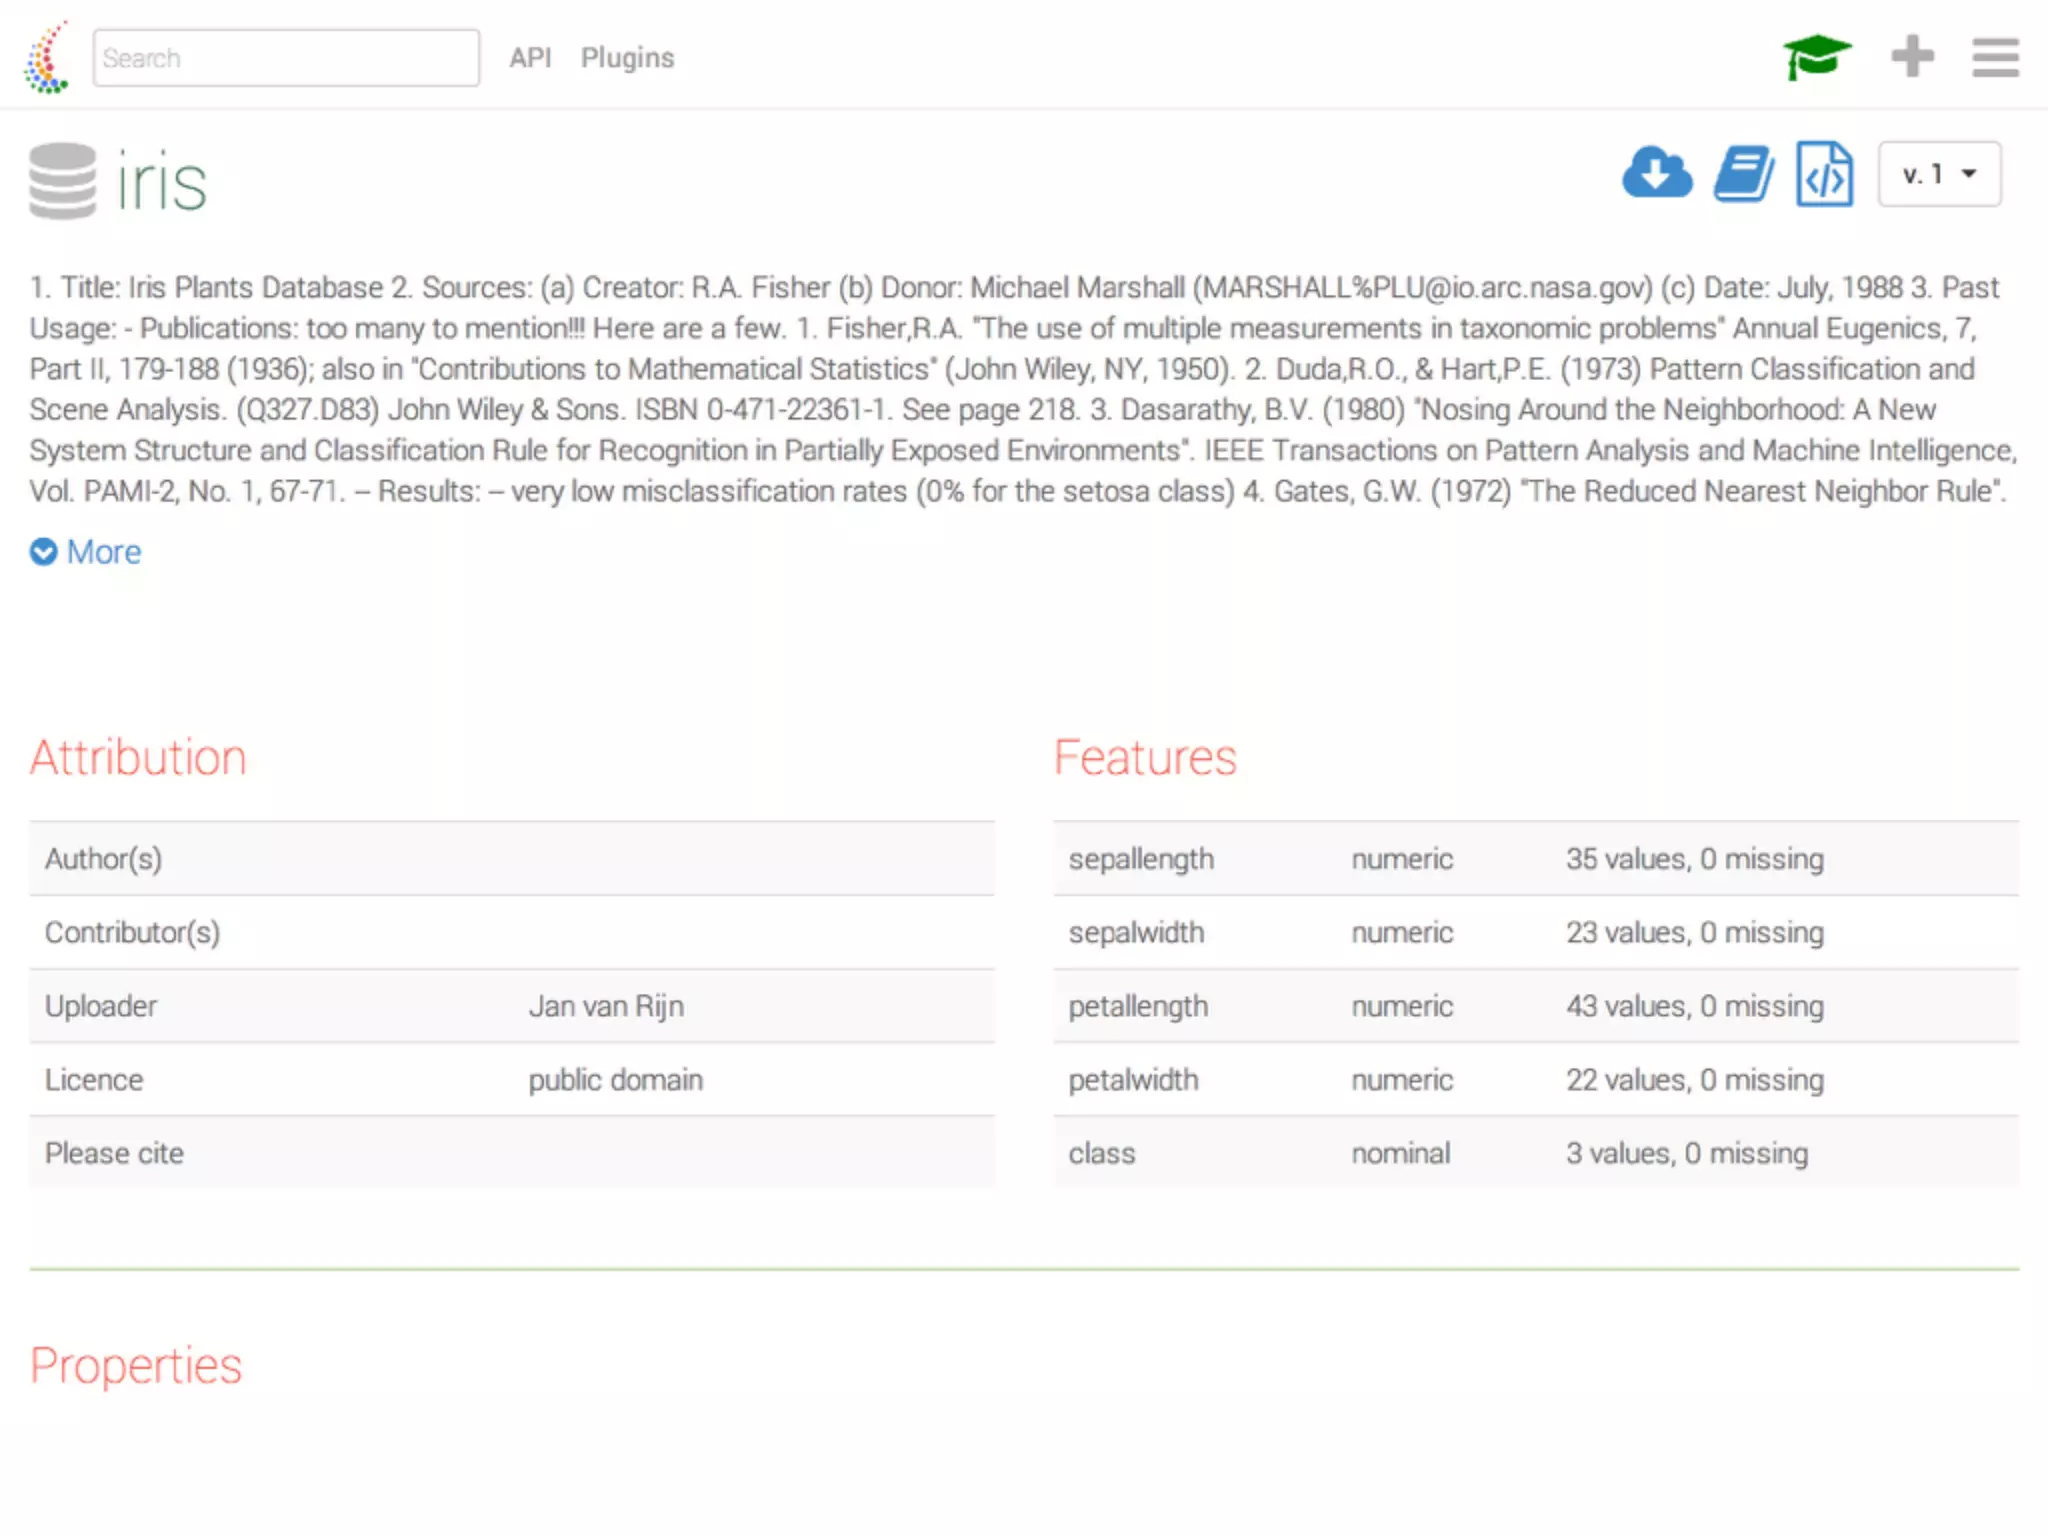2048x1536 pixels.
Task: Select the class nominal feature row
Action: pyautogui.click(x=1101, y=1153)
